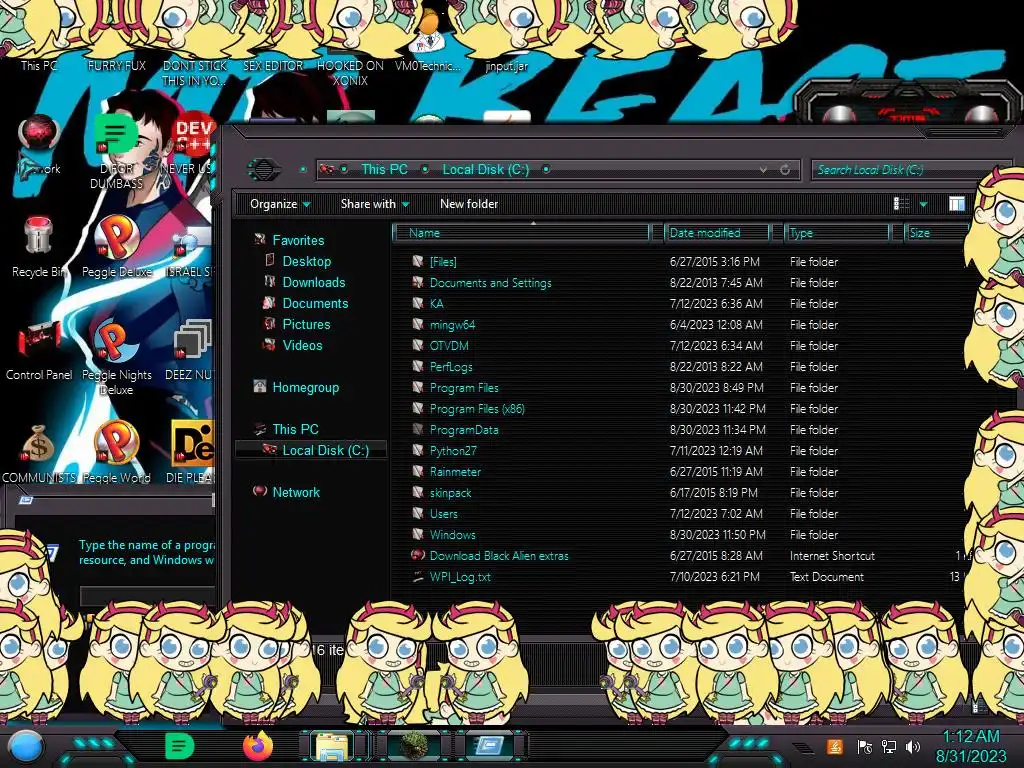Select the Program Files (x86) folder

477,409
